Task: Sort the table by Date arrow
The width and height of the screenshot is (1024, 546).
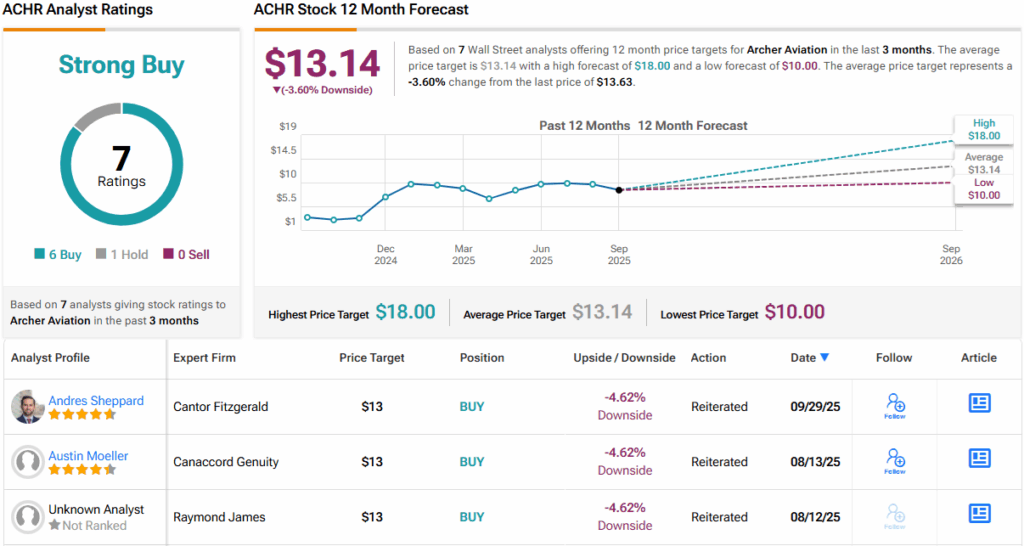Action: pos(824,357)
